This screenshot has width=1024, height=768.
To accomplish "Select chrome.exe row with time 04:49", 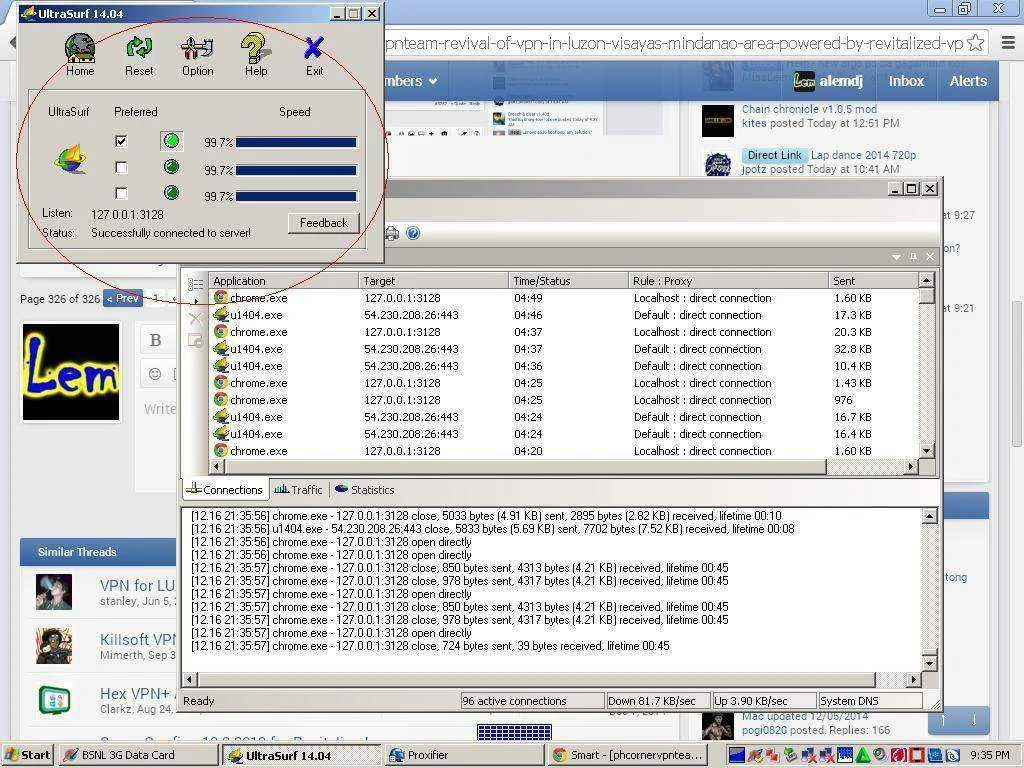I will [564, 298].
